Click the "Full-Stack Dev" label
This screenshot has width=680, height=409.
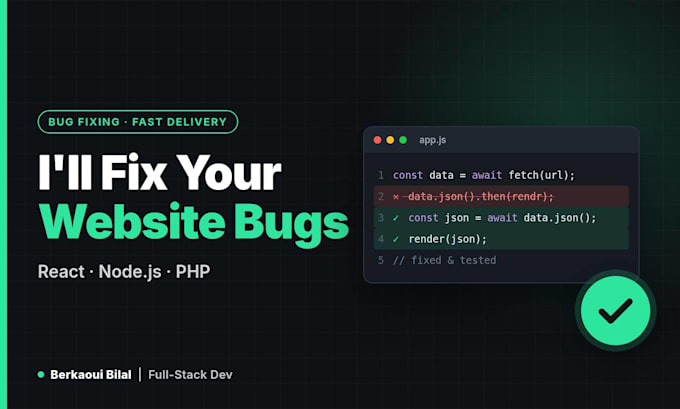click(190, 375)
